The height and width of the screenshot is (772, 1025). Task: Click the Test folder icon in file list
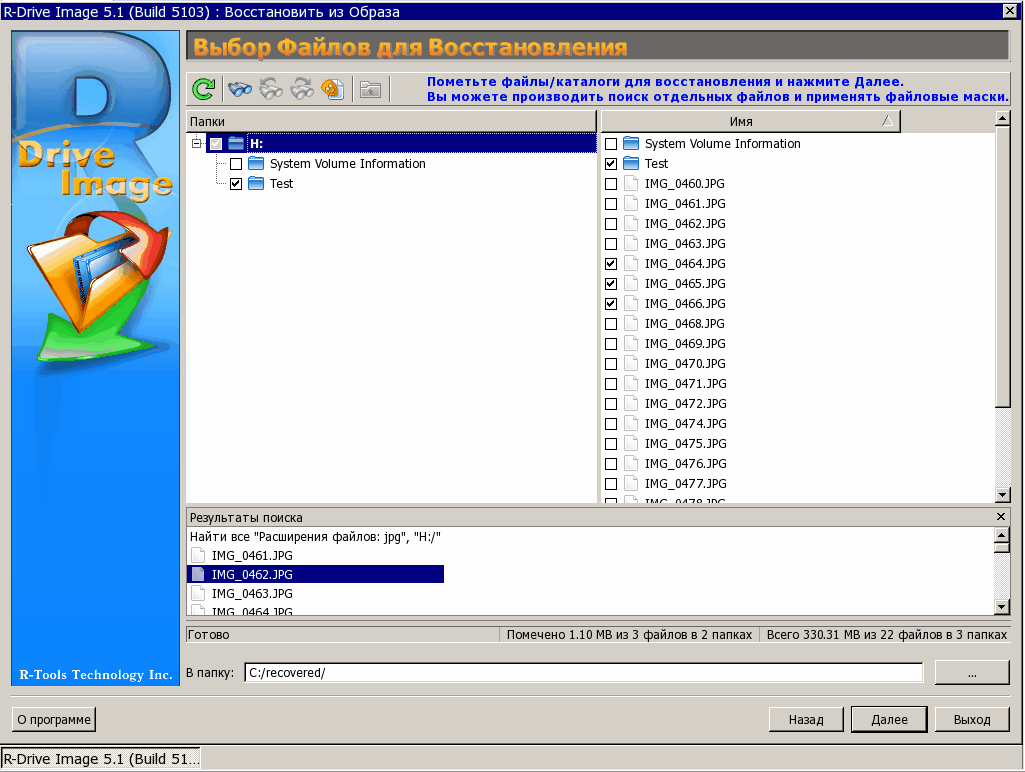(x=631, y=163)
